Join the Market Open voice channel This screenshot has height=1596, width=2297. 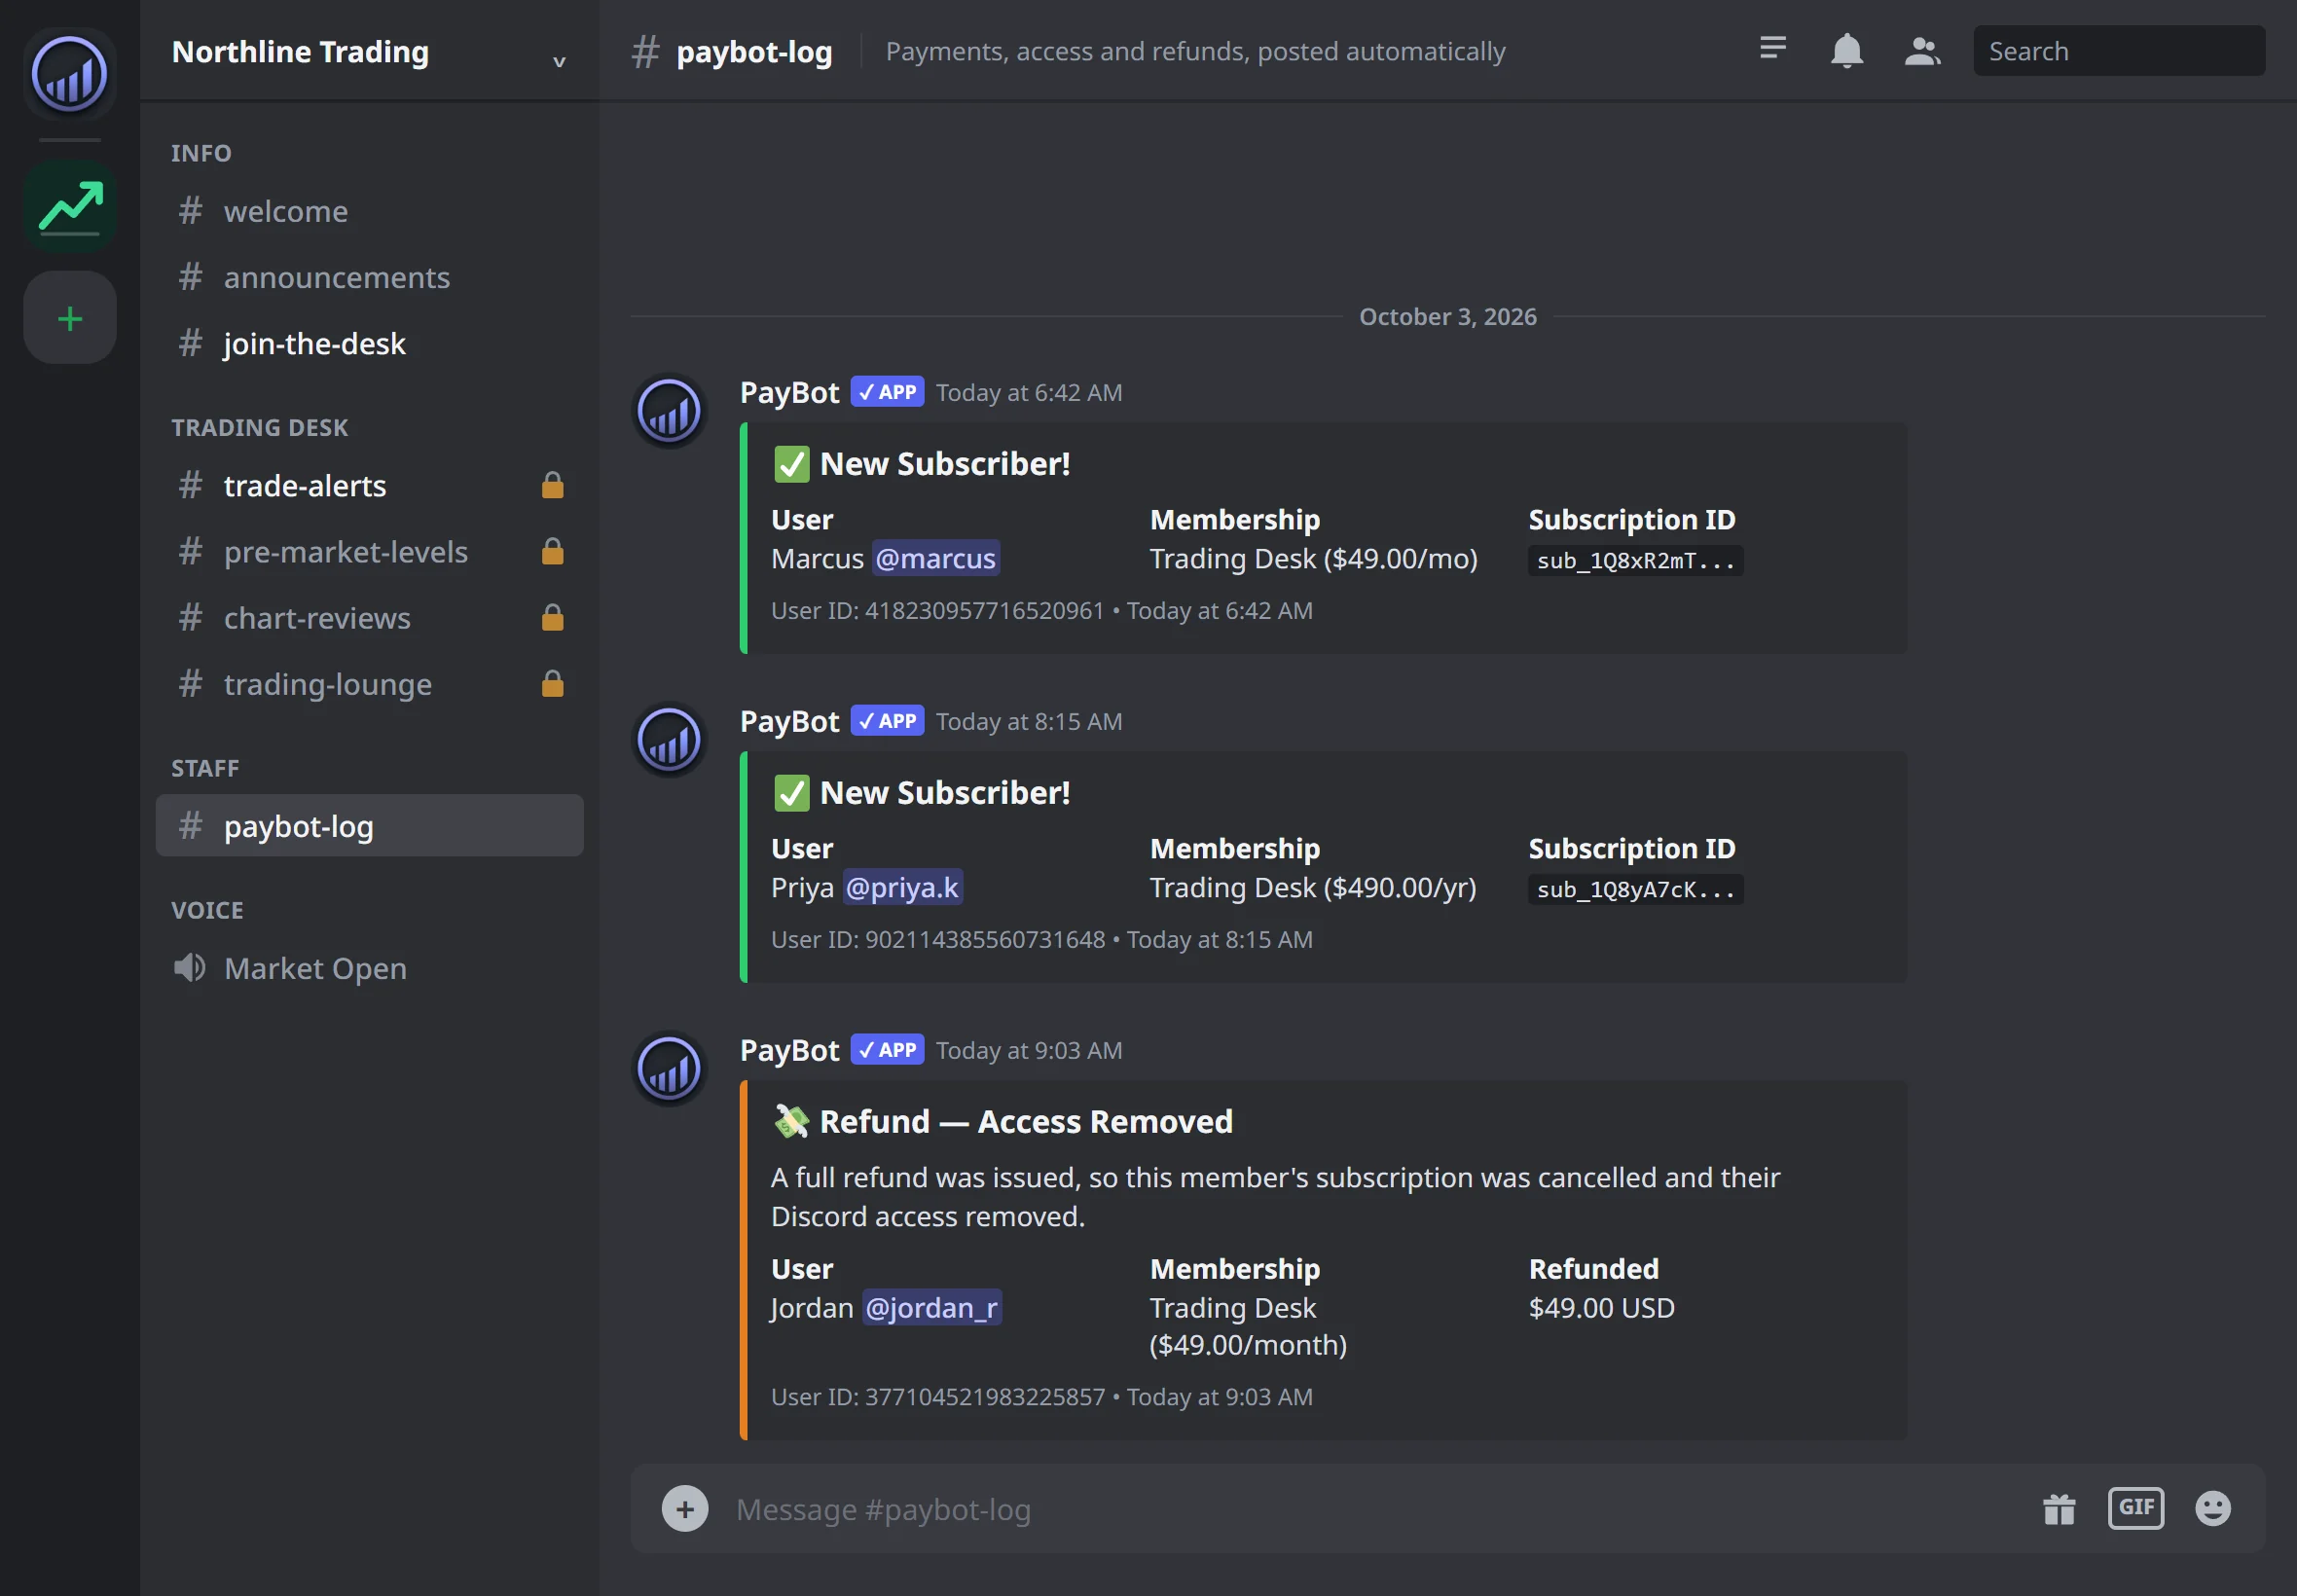click(369, 967)
